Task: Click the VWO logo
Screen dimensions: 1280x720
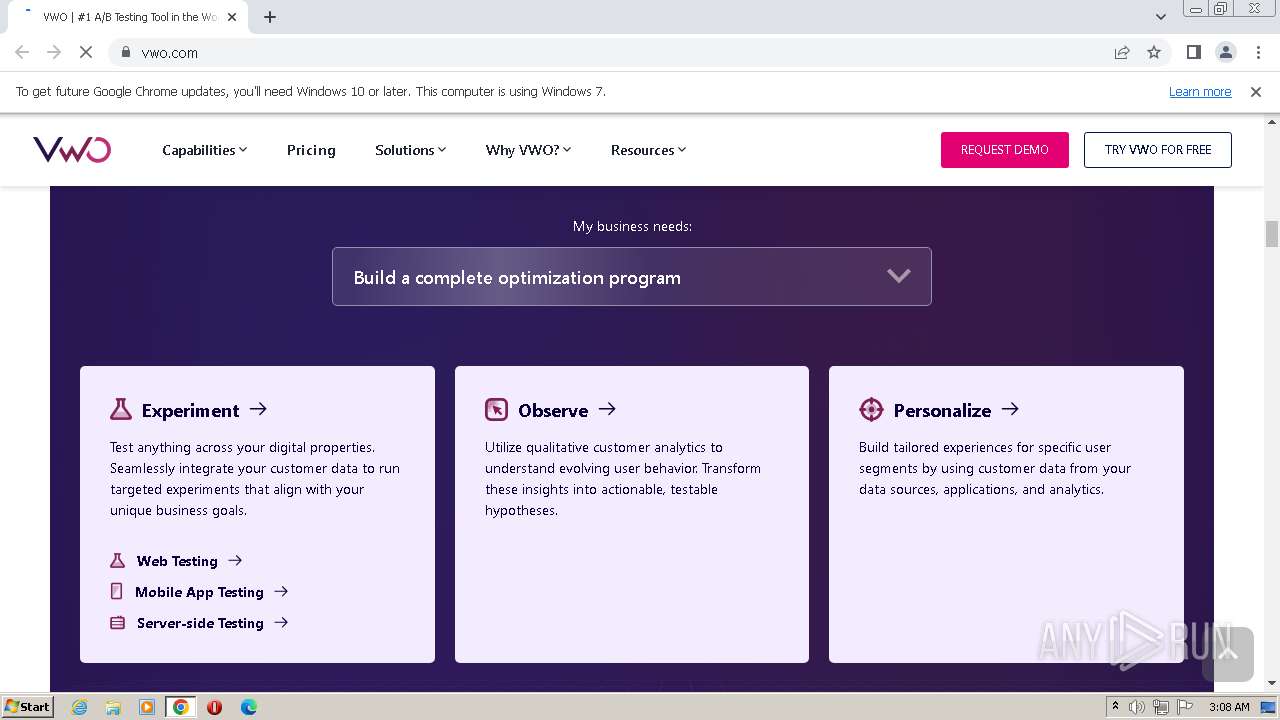Action: pyautogui.click(x=72, y=149)
